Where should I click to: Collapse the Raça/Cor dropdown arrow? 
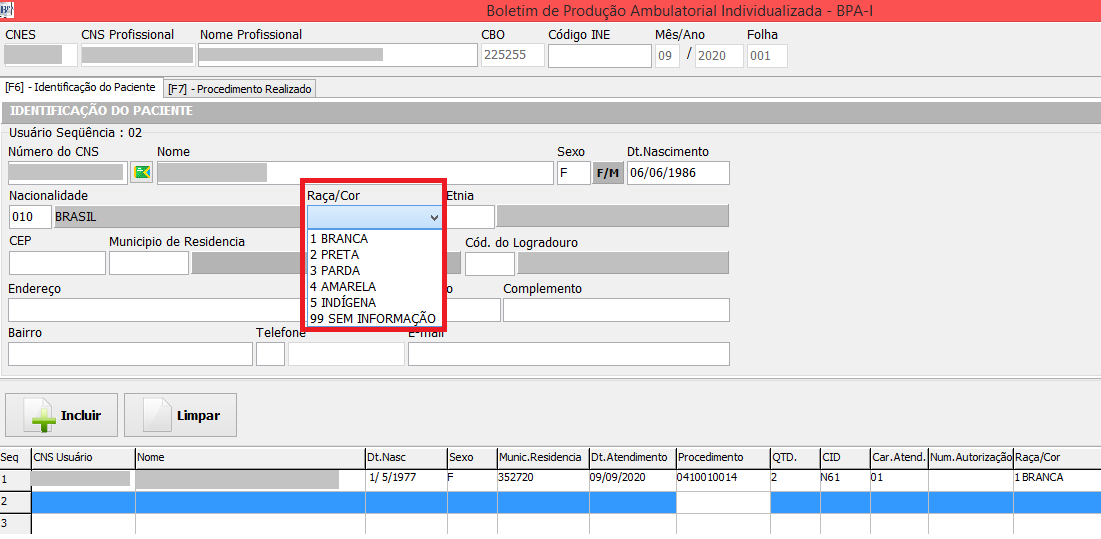coord(433,217)
